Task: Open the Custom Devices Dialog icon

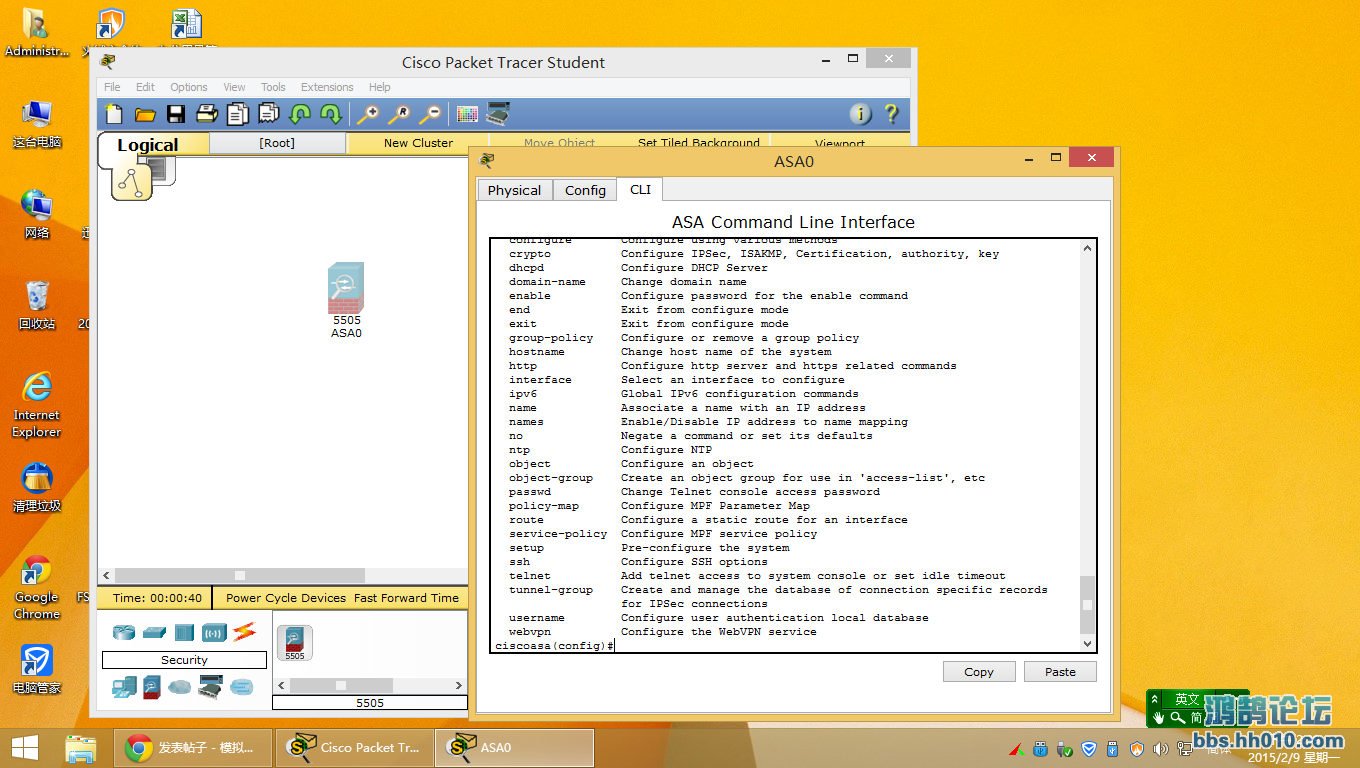Action: pyautogui.click(x=498, y=114)
